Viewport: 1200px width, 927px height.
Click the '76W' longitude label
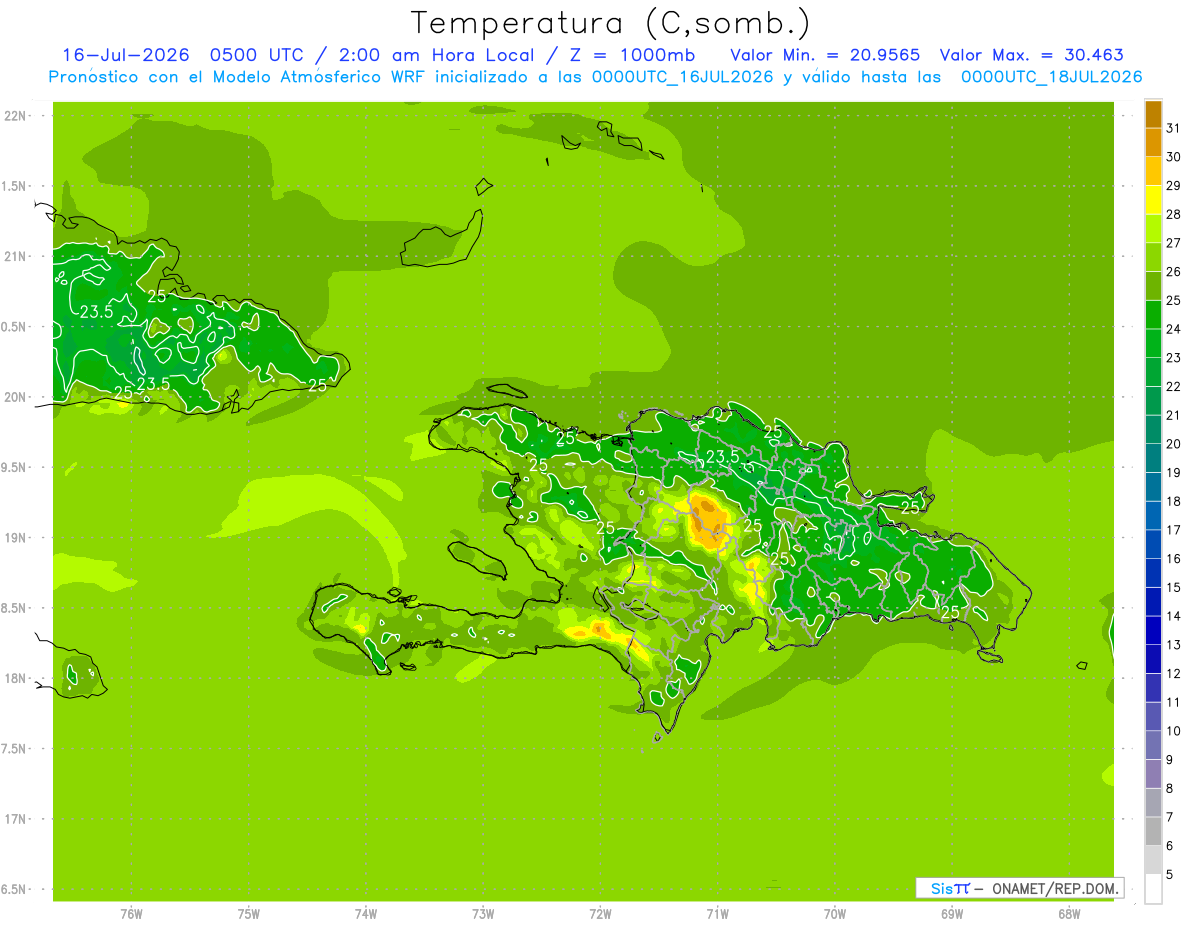pos(131,914)
